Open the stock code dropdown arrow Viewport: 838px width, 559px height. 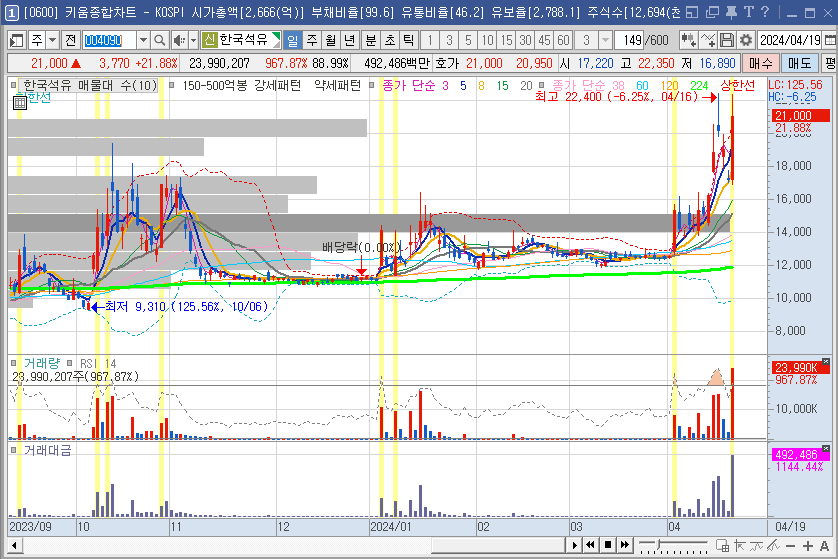pos(143,40)
